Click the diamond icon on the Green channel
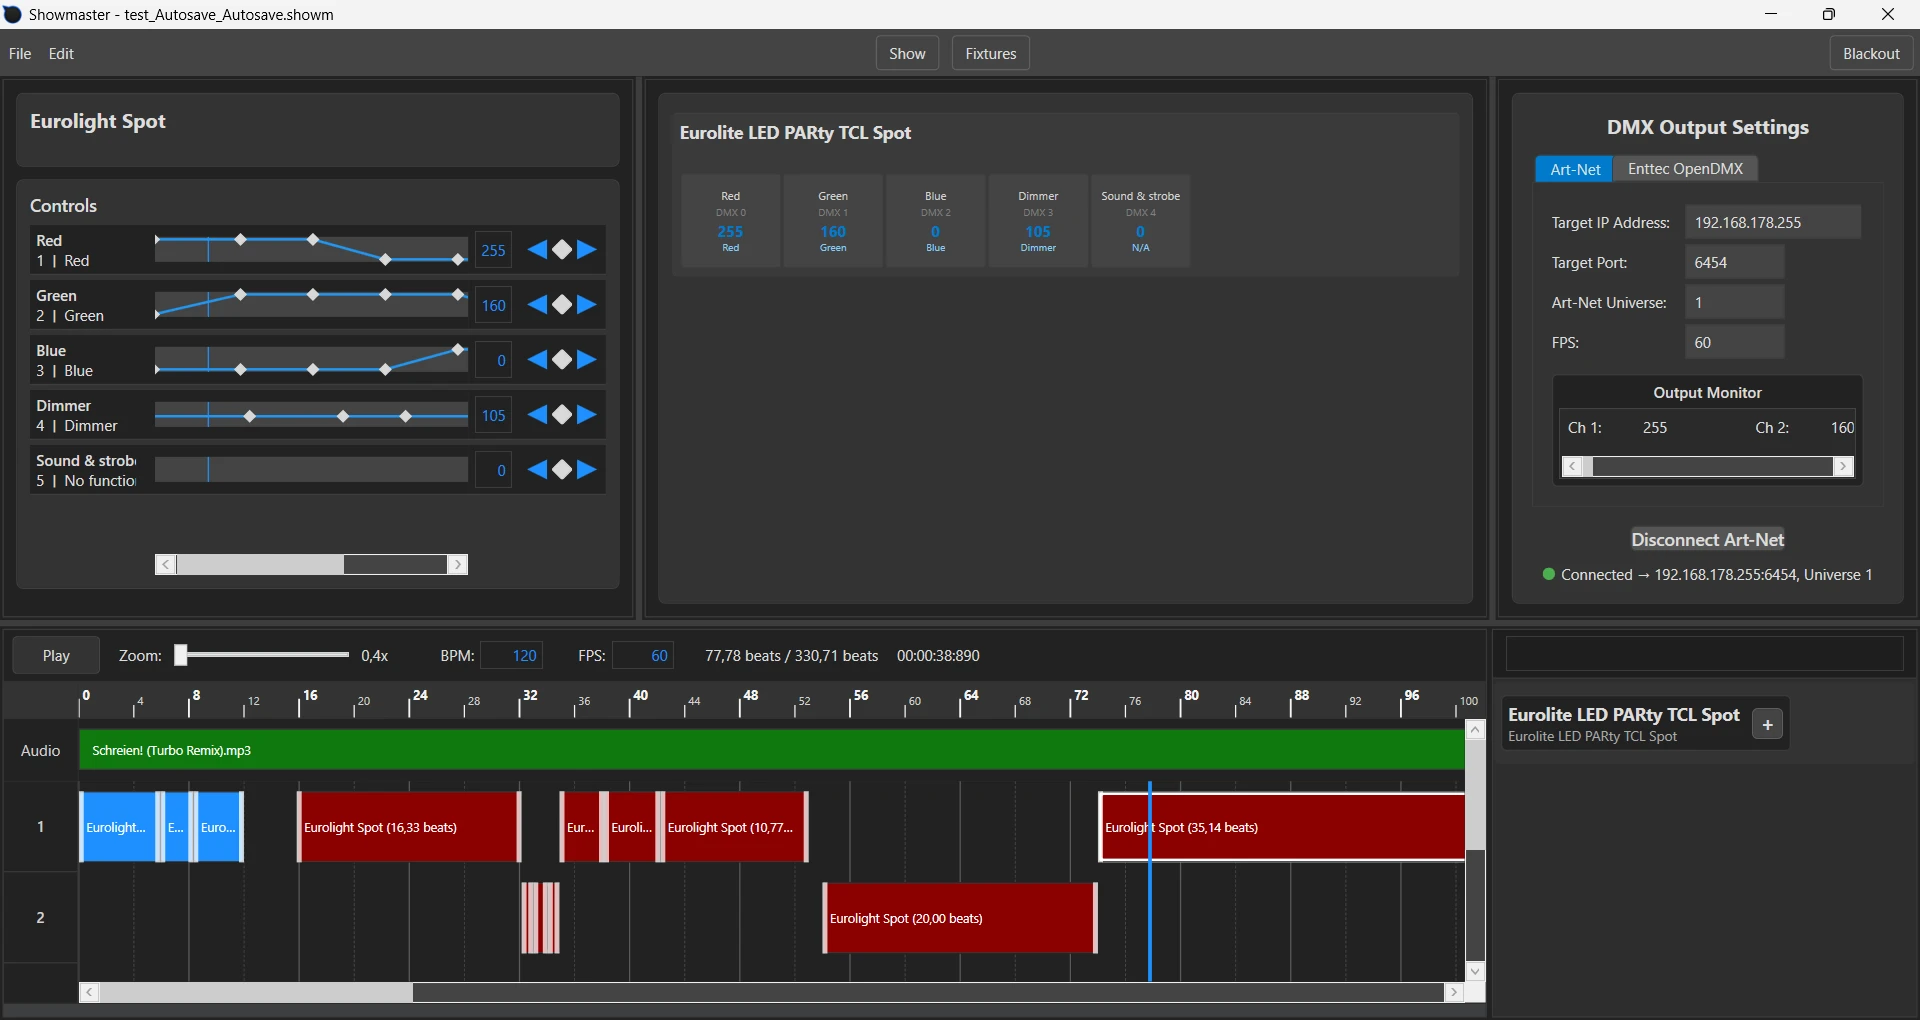Viewport: 1920px width, 1020px height. [561, 305]
